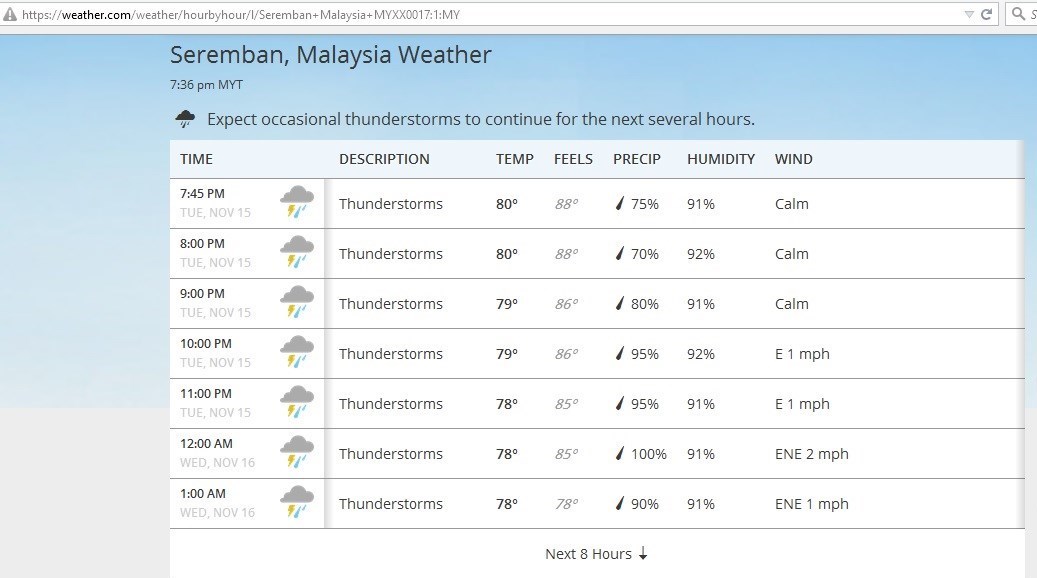Click the 12:00 AM thunderstorm cloud icon
The width and height of the screenshot is (1037, 578).
coord(297,452)
